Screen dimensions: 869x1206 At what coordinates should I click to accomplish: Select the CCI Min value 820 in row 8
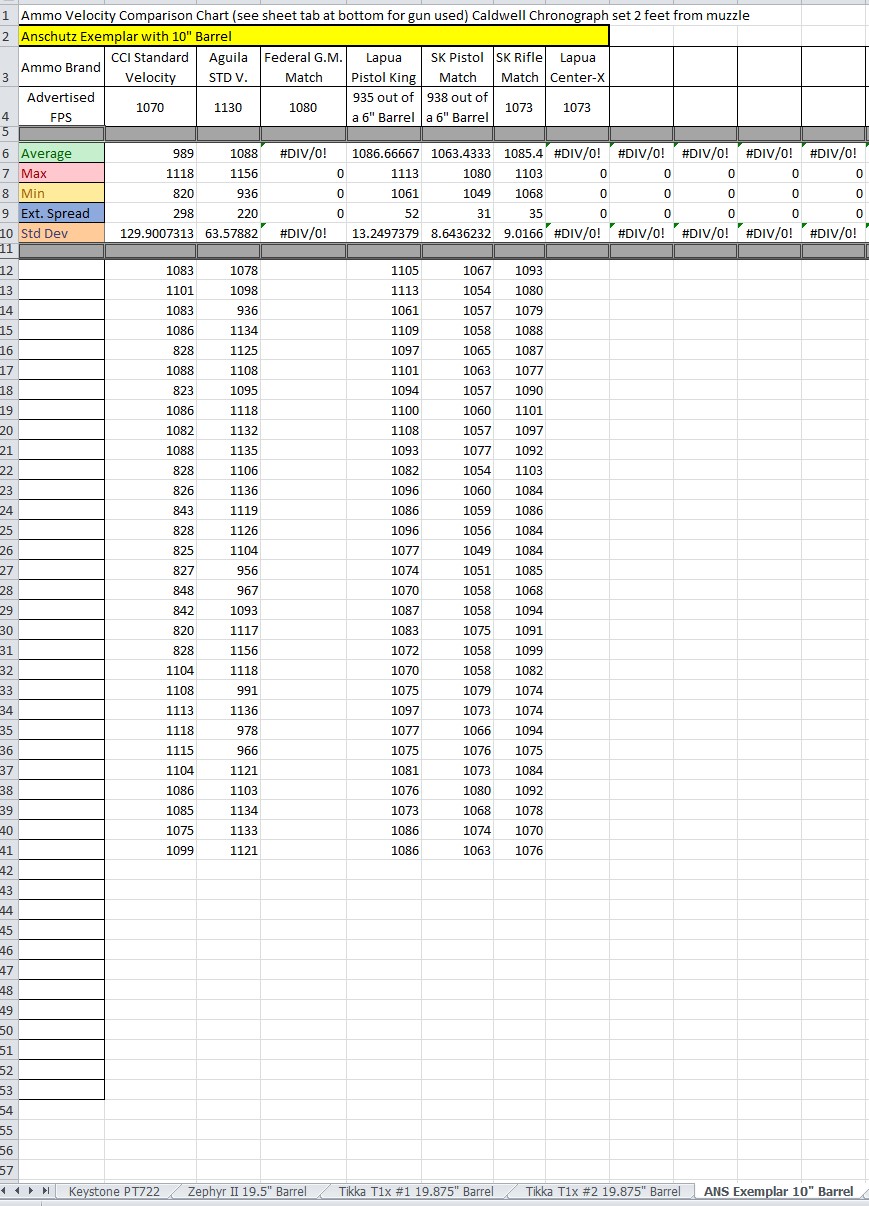point(150,193)
